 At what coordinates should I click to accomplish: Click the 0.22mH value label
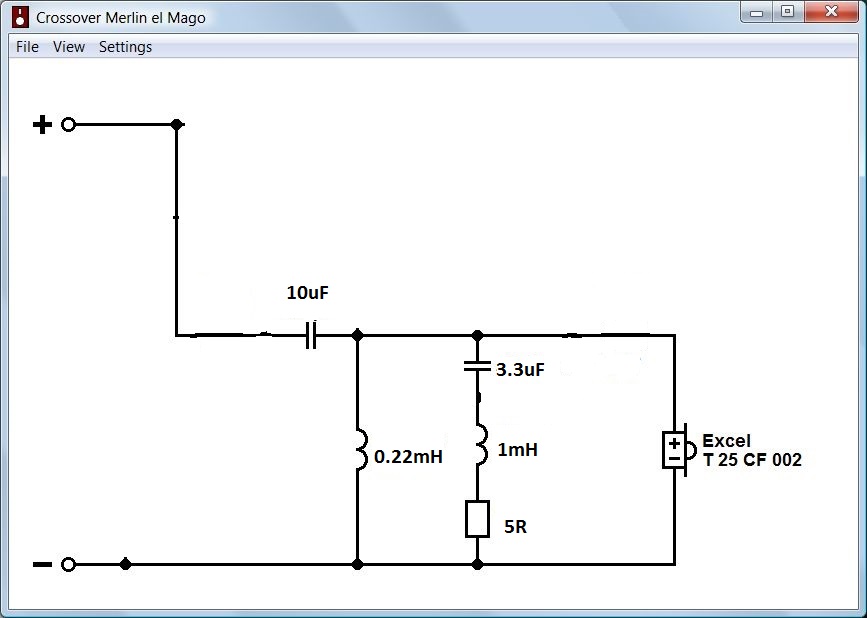(x=408, y=457)
